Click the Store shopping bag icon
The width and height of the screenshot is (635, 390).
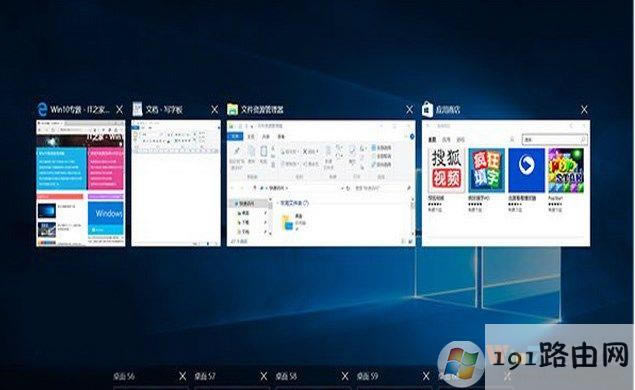(427, 109)
